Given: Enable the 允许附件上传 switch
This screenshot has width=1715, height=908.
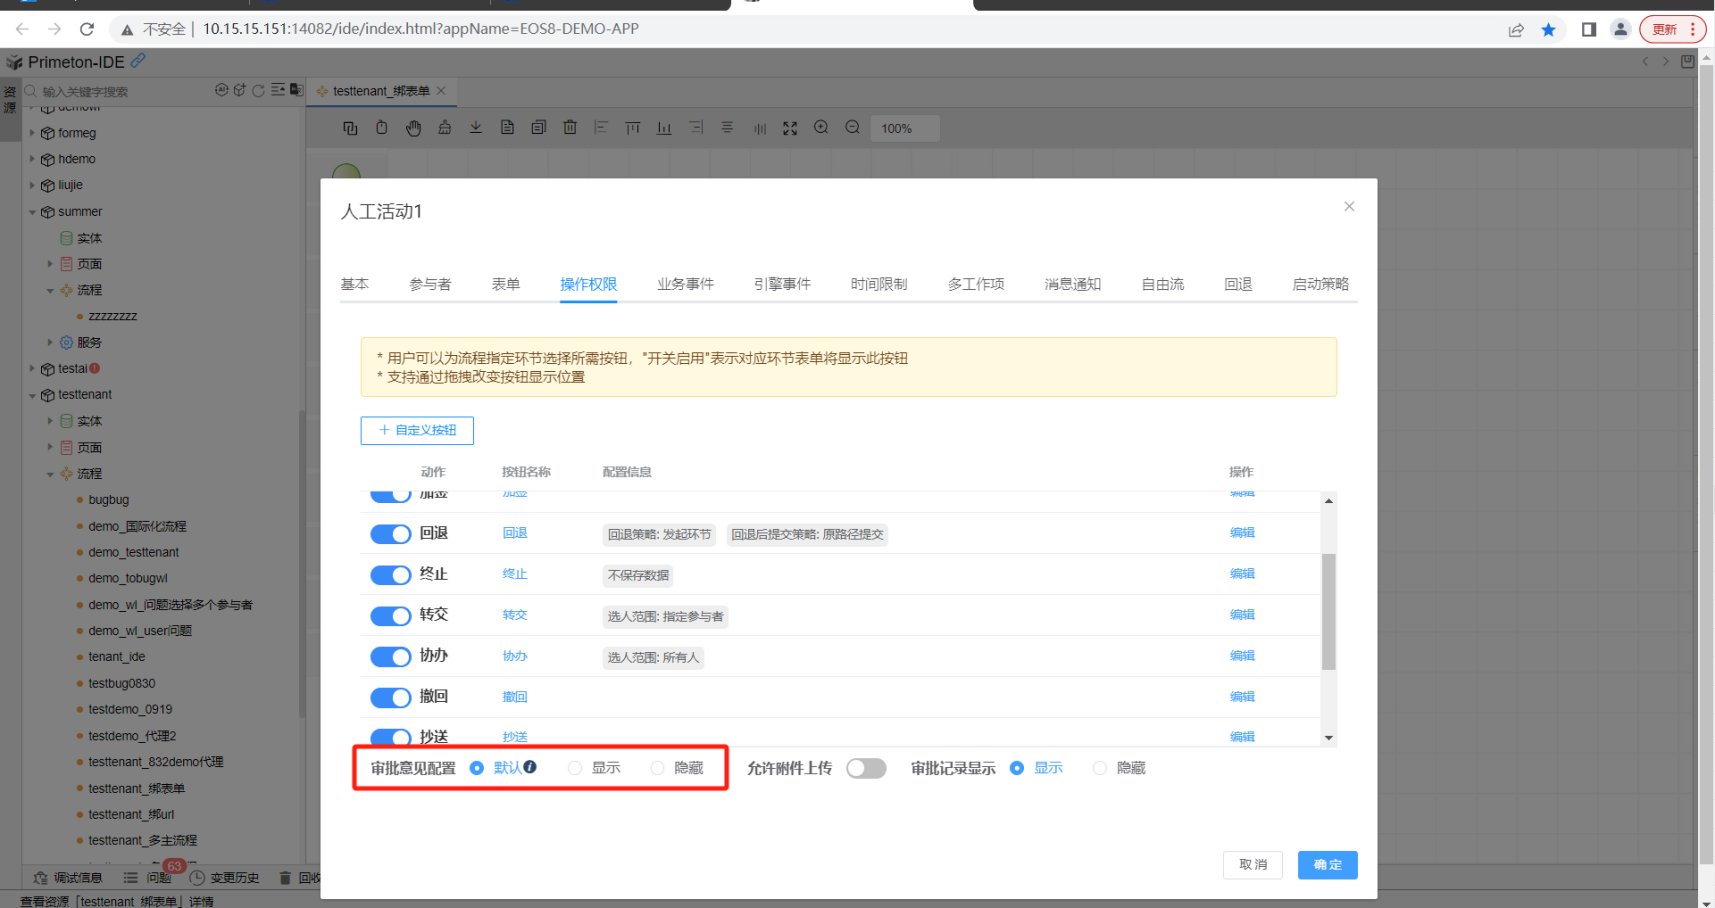Looking at the screenshot, I should [866, 768].
